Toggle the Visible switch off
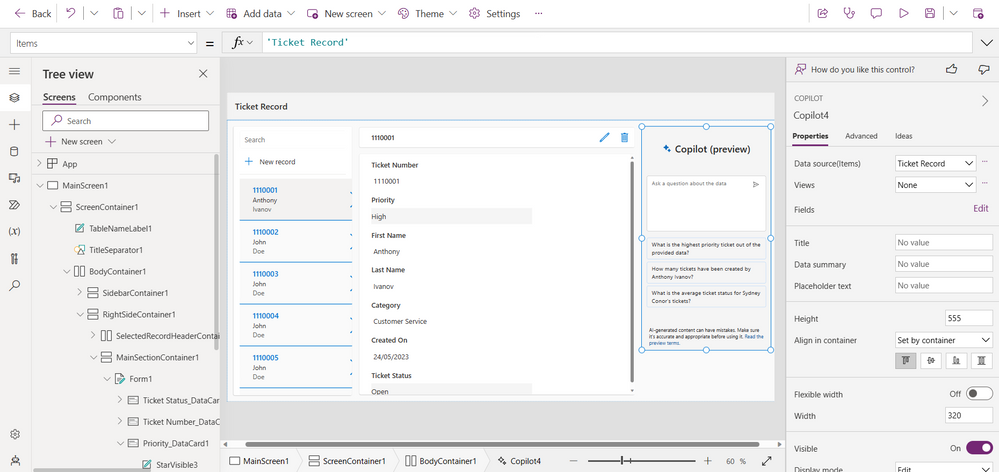The width and height of the screenshot is (999, 472). (x=979, y=448)
